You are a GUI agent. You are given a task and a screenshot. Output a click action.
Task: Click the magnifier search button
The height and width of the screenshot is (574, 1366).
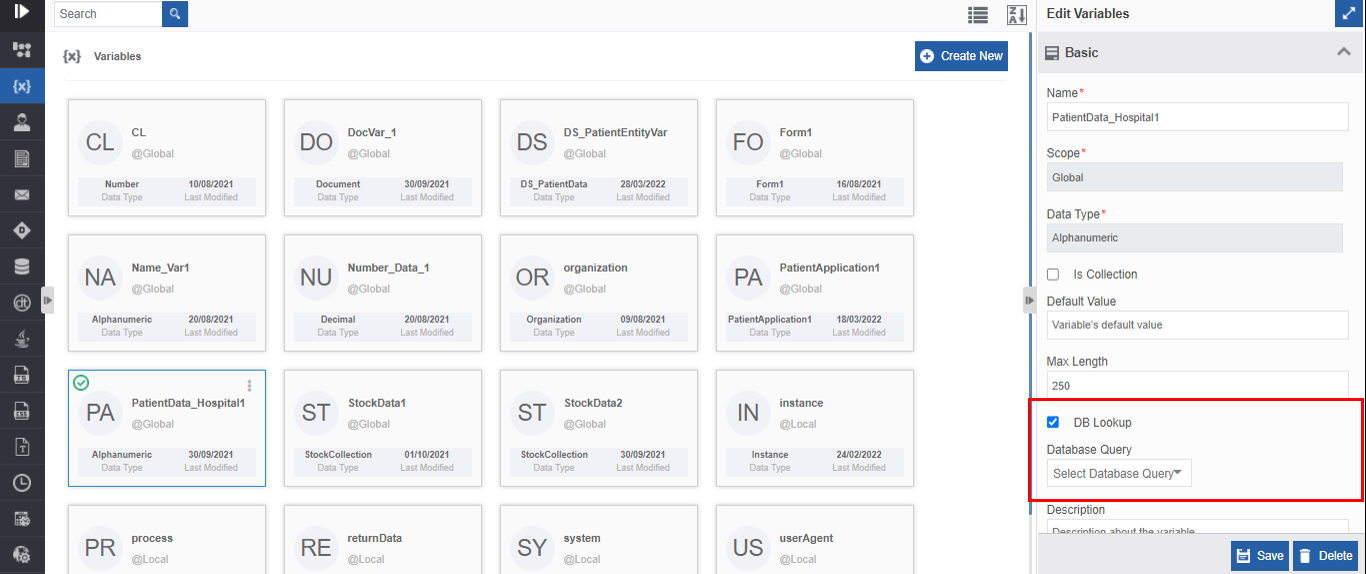pos(175,14)
